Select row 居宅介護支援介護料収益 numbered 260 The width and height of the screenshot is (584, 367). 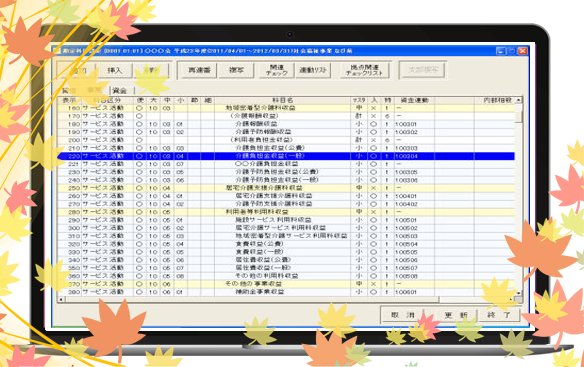tap(286, 196)
